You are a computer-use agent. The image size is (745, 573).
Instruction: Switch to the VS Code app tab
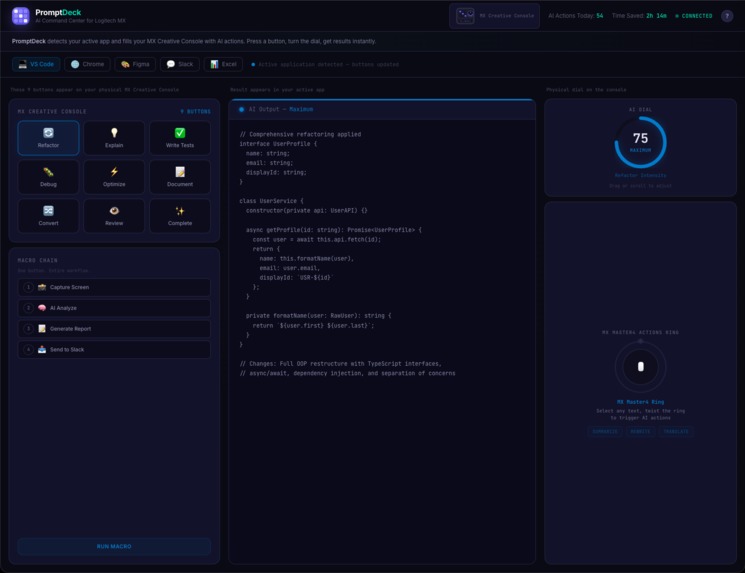click(x=36, y=64)
